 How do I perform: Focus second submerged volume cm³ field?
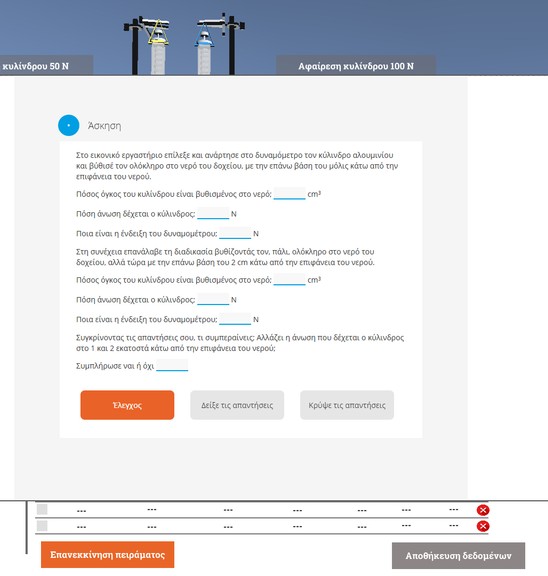(x=289, y=280)
